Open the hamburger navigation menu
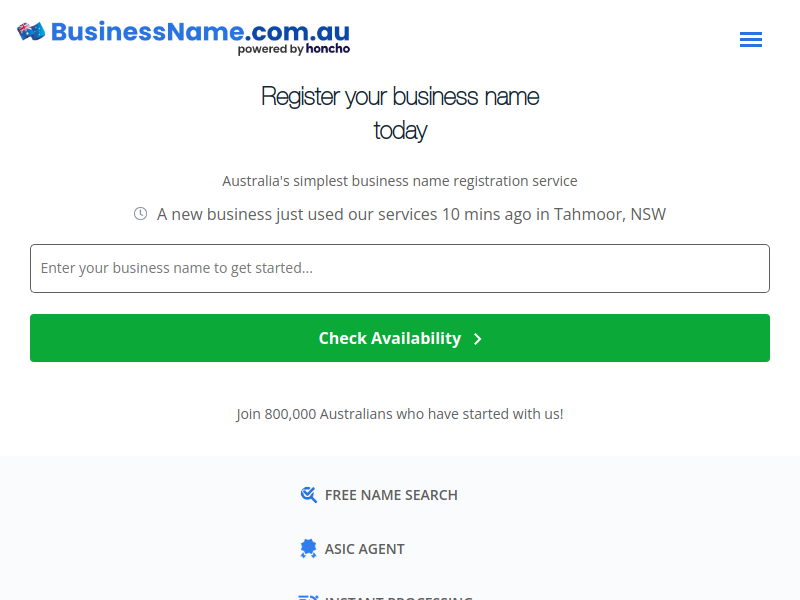Image resolution: width=800 pixels, height=600 pixels. [x=751, y=39]
